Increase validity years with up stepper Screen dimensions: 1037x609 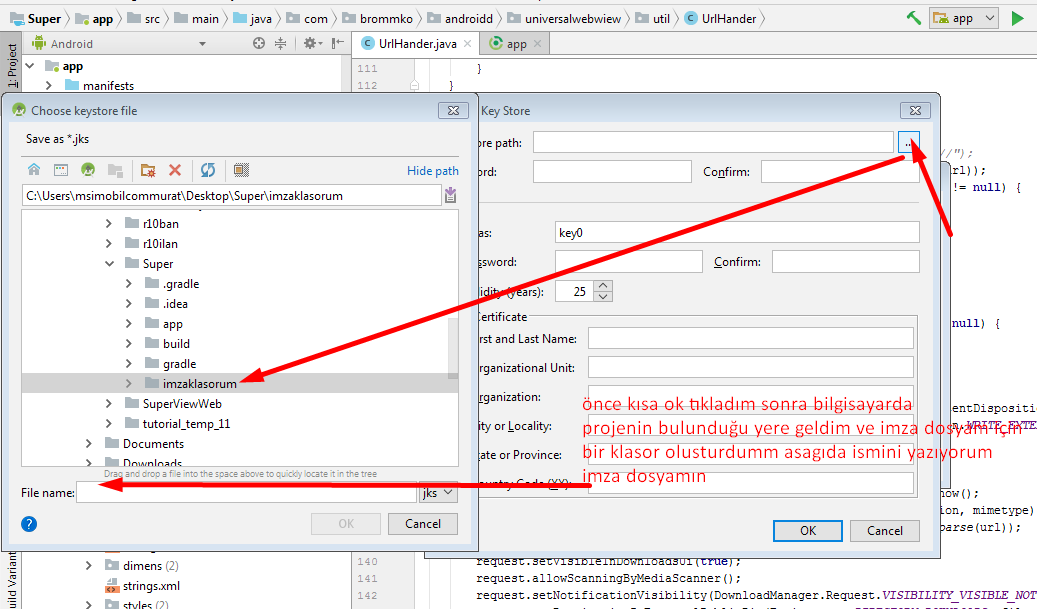click(602, 286)
